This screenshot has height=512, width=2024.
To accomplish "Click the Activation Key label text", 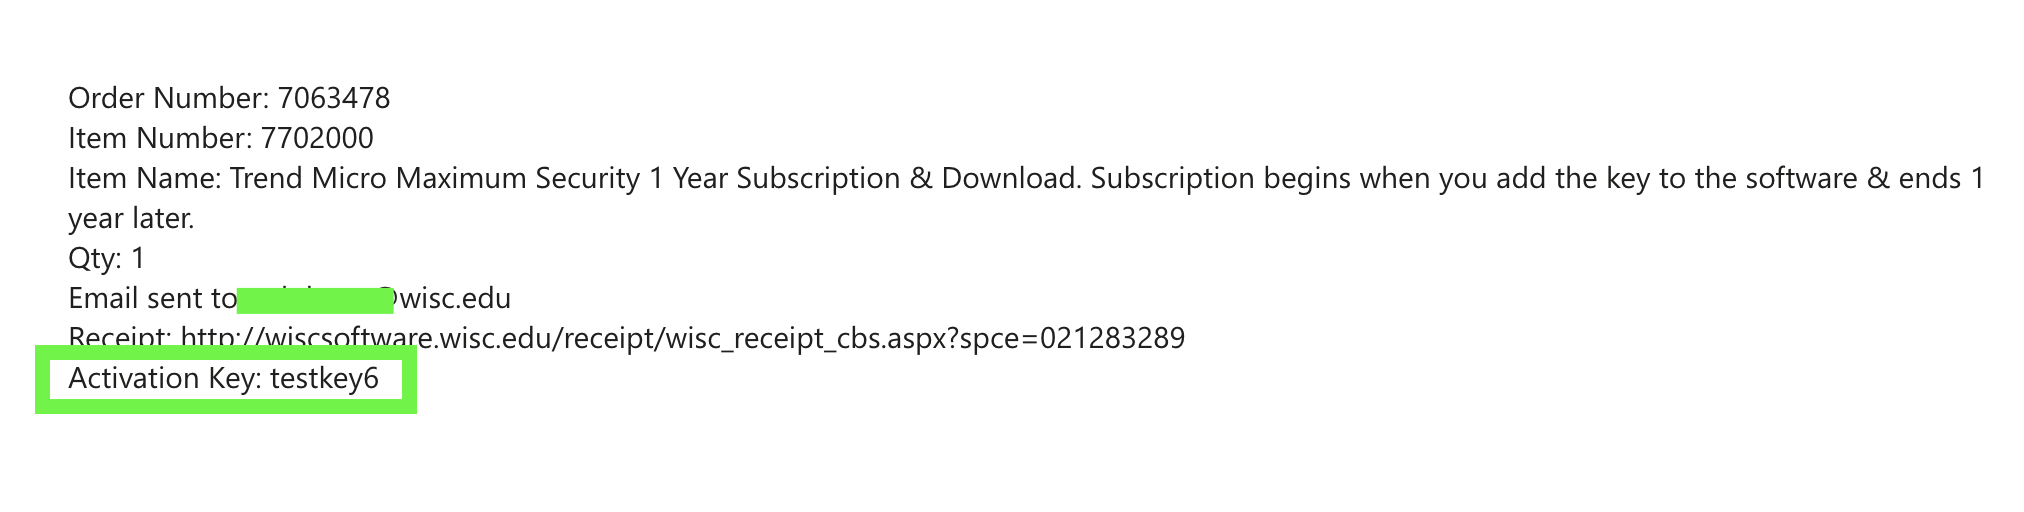I will click(x=164, y=379).
